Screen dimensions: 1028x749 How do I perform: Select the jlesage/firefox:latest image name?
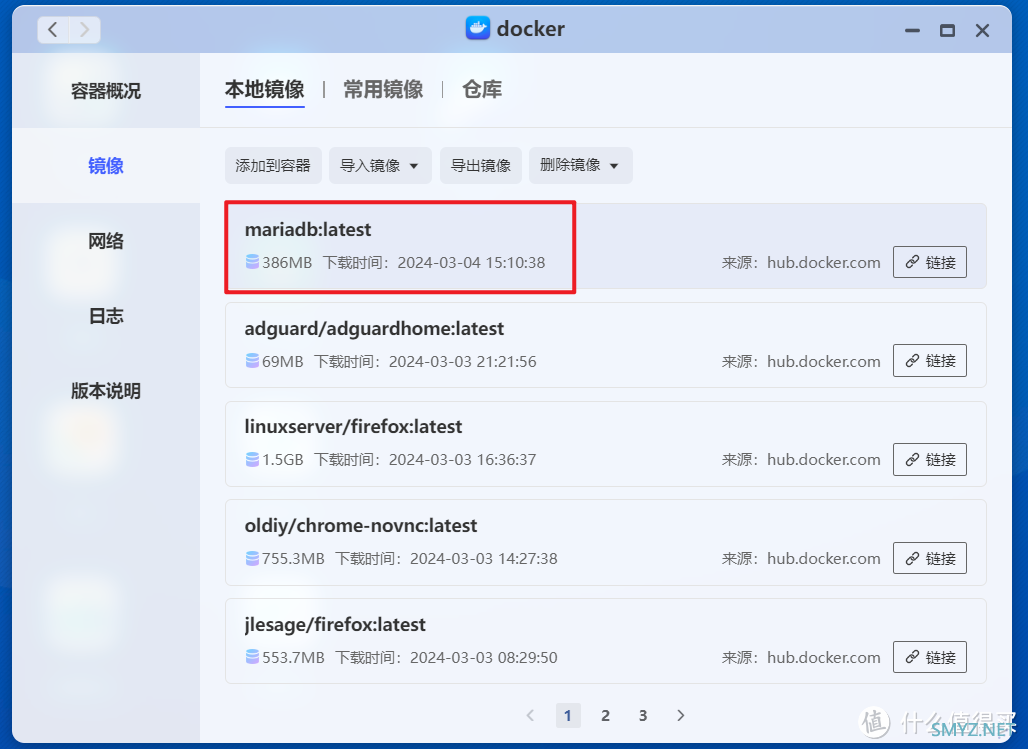(334, 625)
